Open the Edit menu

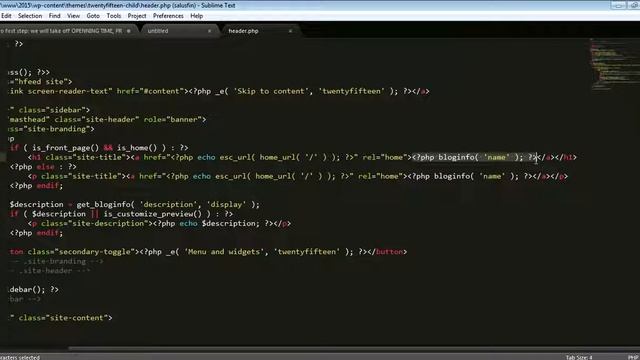click(6, 16)
